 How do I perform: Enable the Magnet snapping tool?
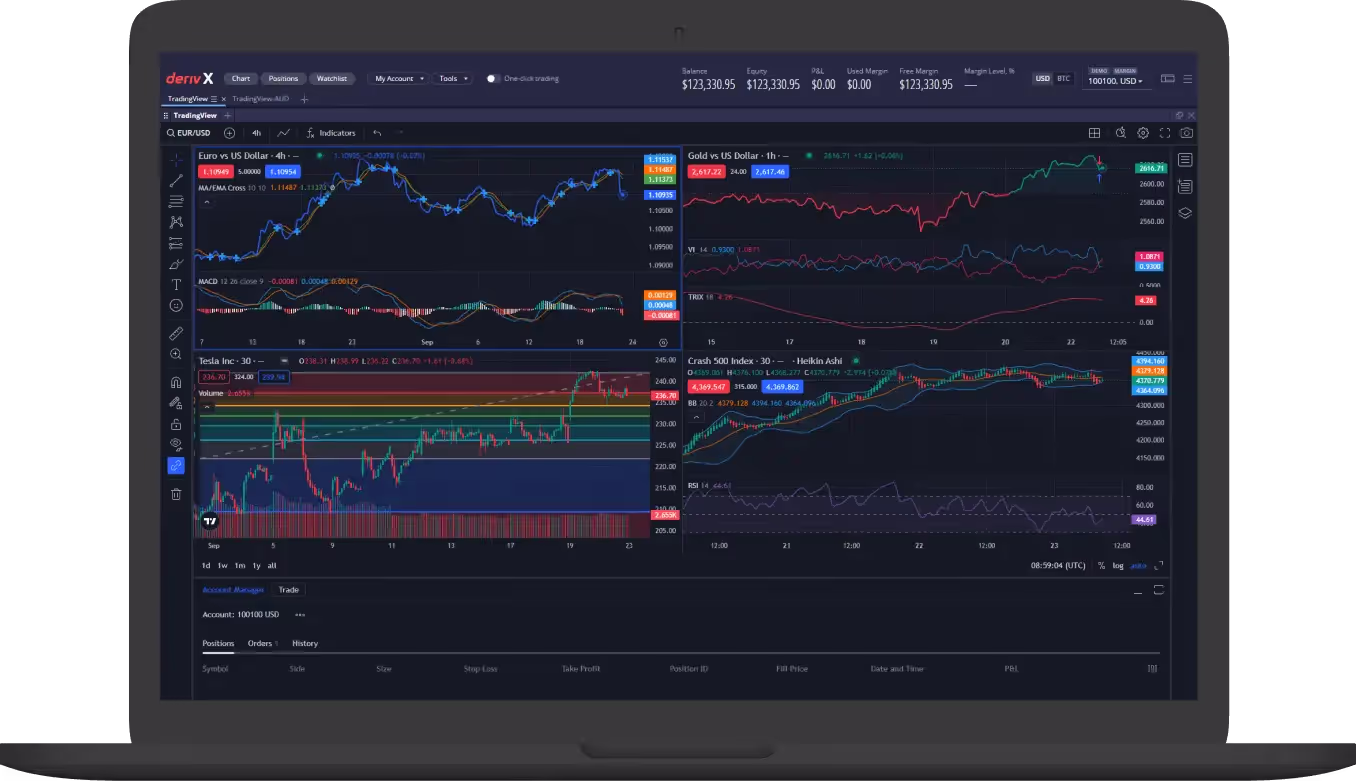[175, 380]
